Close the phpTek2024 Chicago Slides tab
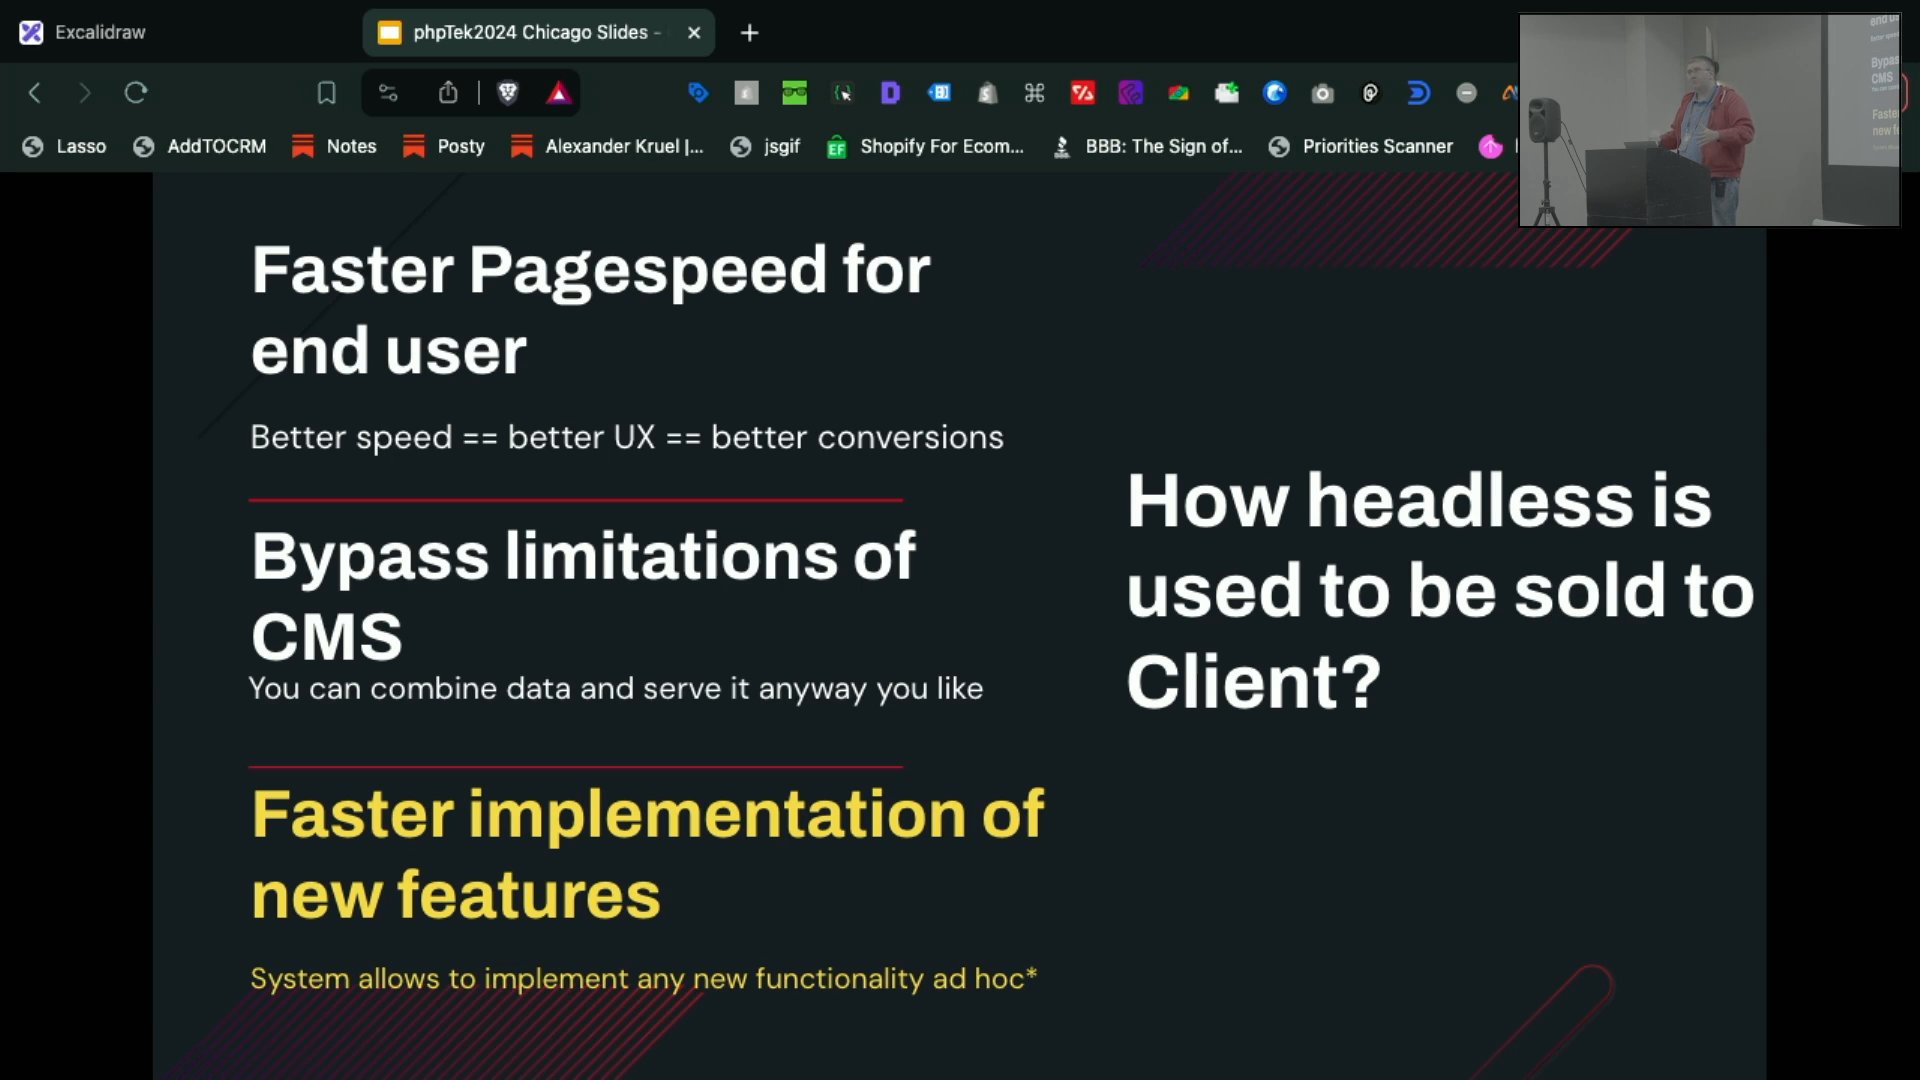Screen dimensions: 1920x1080 tap(694, 32)
